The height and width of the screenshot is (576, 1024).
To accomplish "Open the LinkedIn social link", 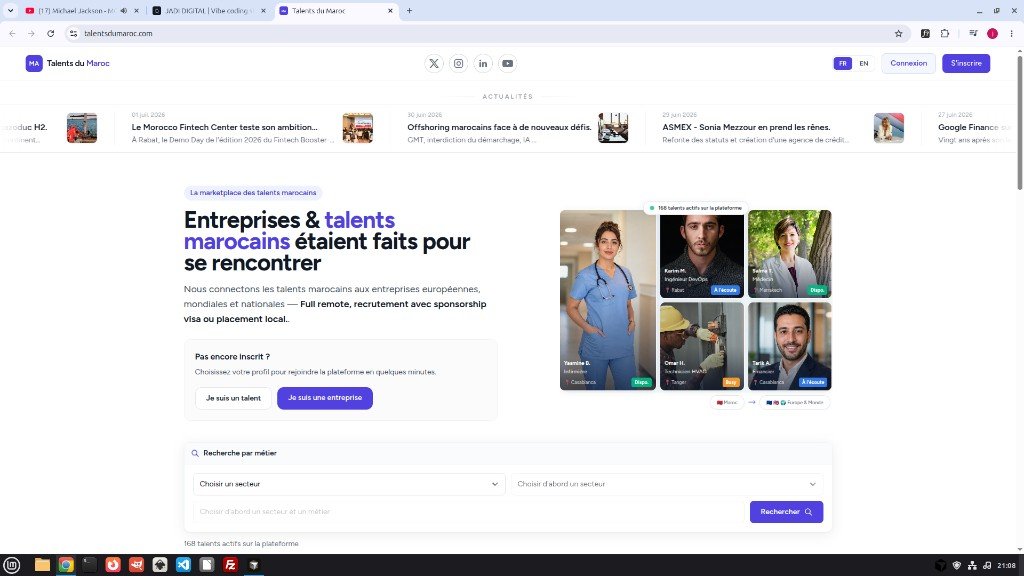I will click(483, 63).
